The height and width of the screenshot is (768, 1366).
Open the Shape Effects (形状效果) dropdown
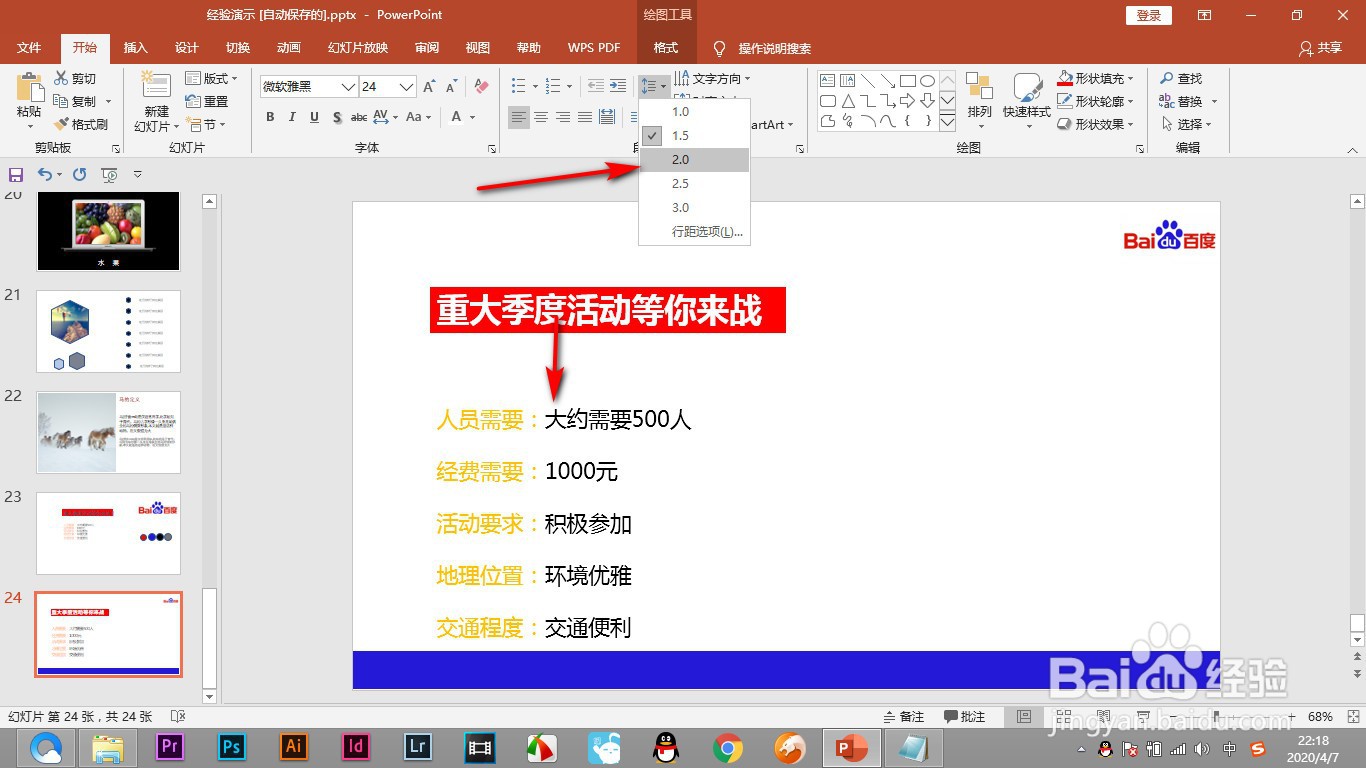point(1097,124)
